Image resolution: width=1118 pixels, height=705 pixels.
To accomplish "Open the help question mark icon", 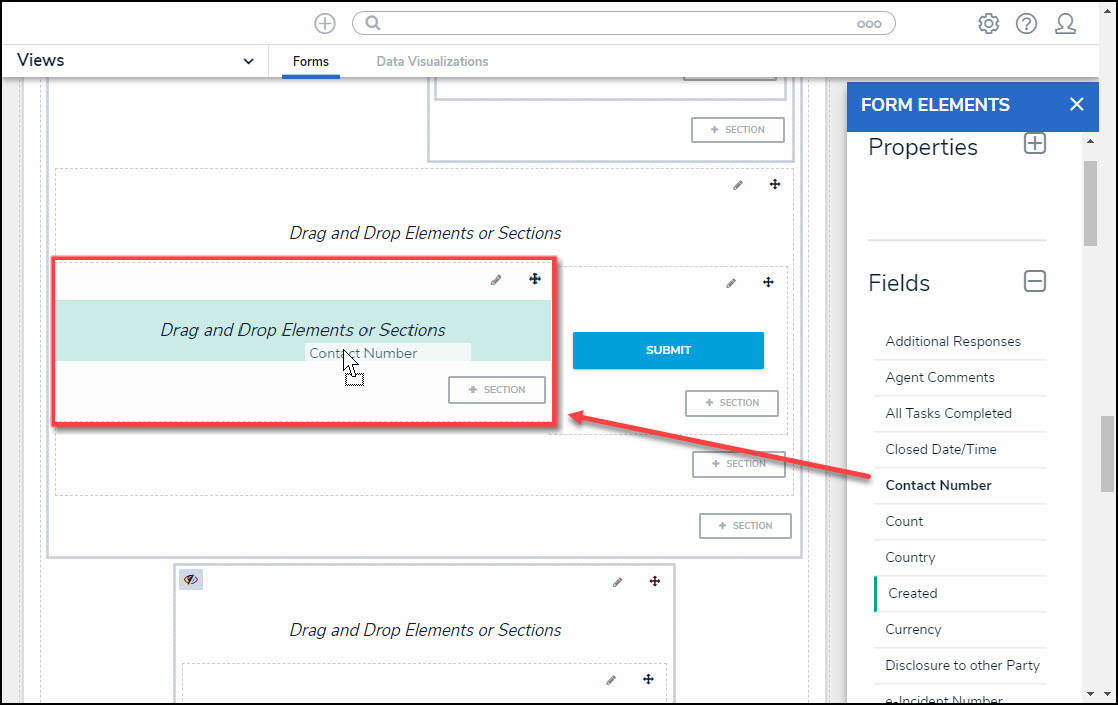I will tap(1026, 24).
